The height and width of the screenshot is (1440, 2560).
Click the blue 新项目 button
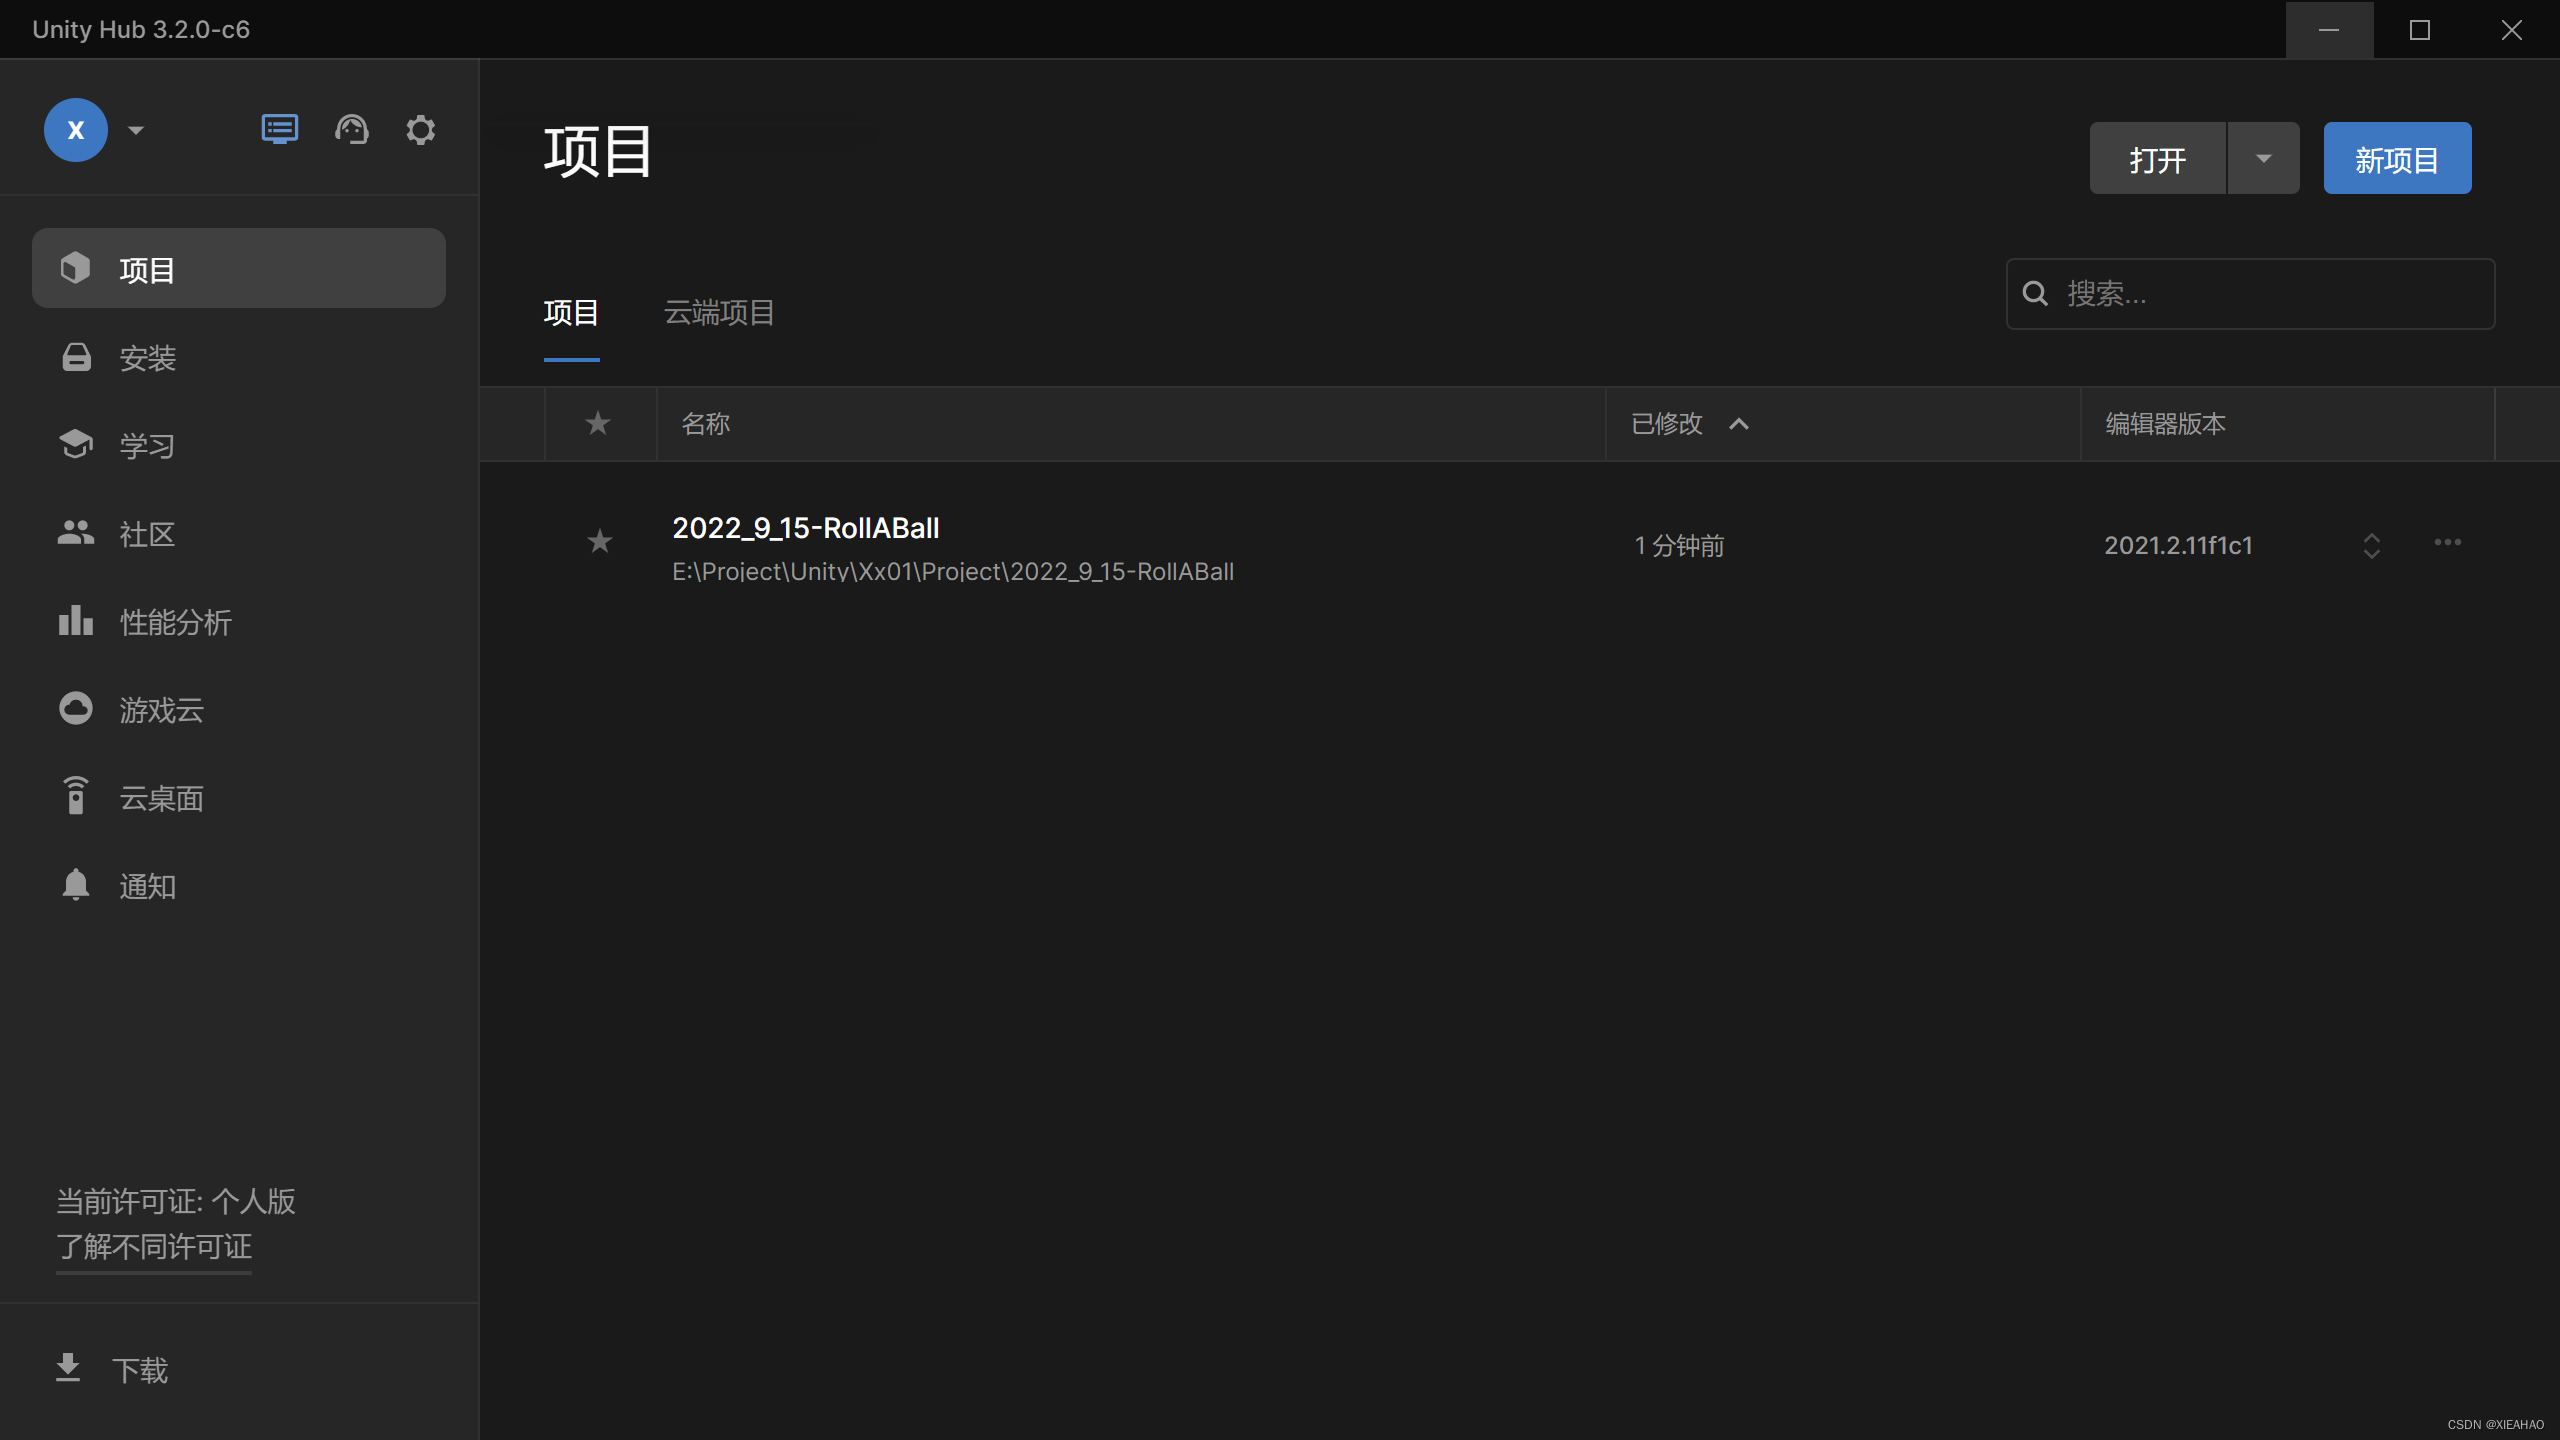[2396, 159]
